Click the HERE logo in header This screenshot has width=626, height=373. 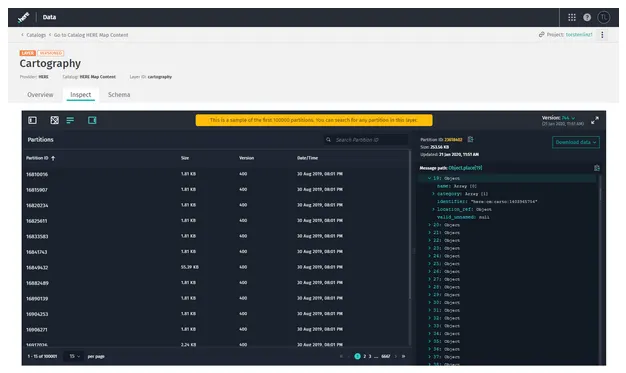pos(24,18)
